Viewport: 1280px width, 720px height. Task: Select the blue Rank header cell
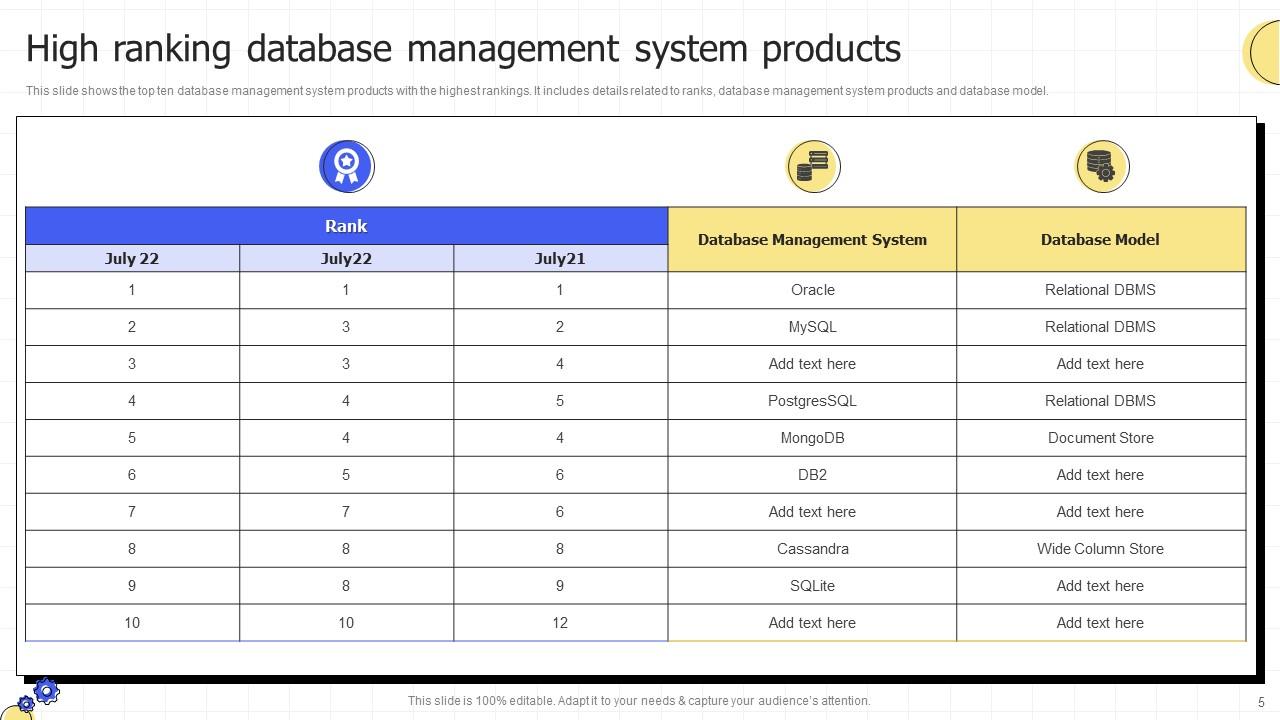click(x=346, y=226)
